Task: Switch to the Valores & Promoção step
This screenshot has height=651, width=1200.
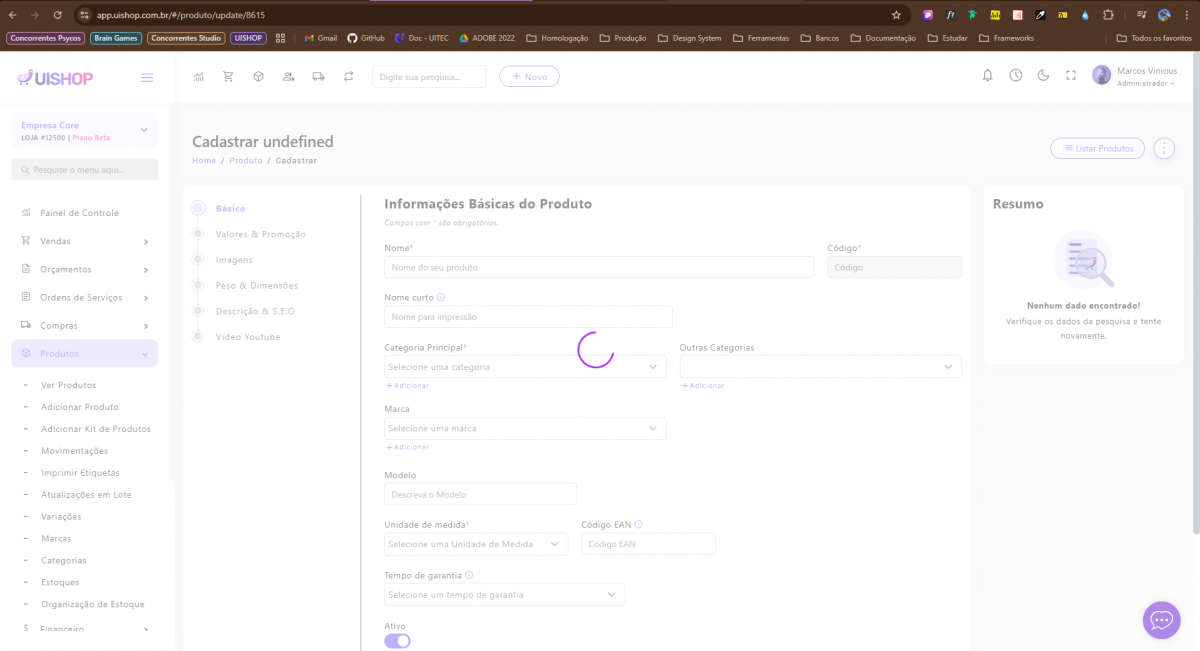Action: tap(260, 234)
